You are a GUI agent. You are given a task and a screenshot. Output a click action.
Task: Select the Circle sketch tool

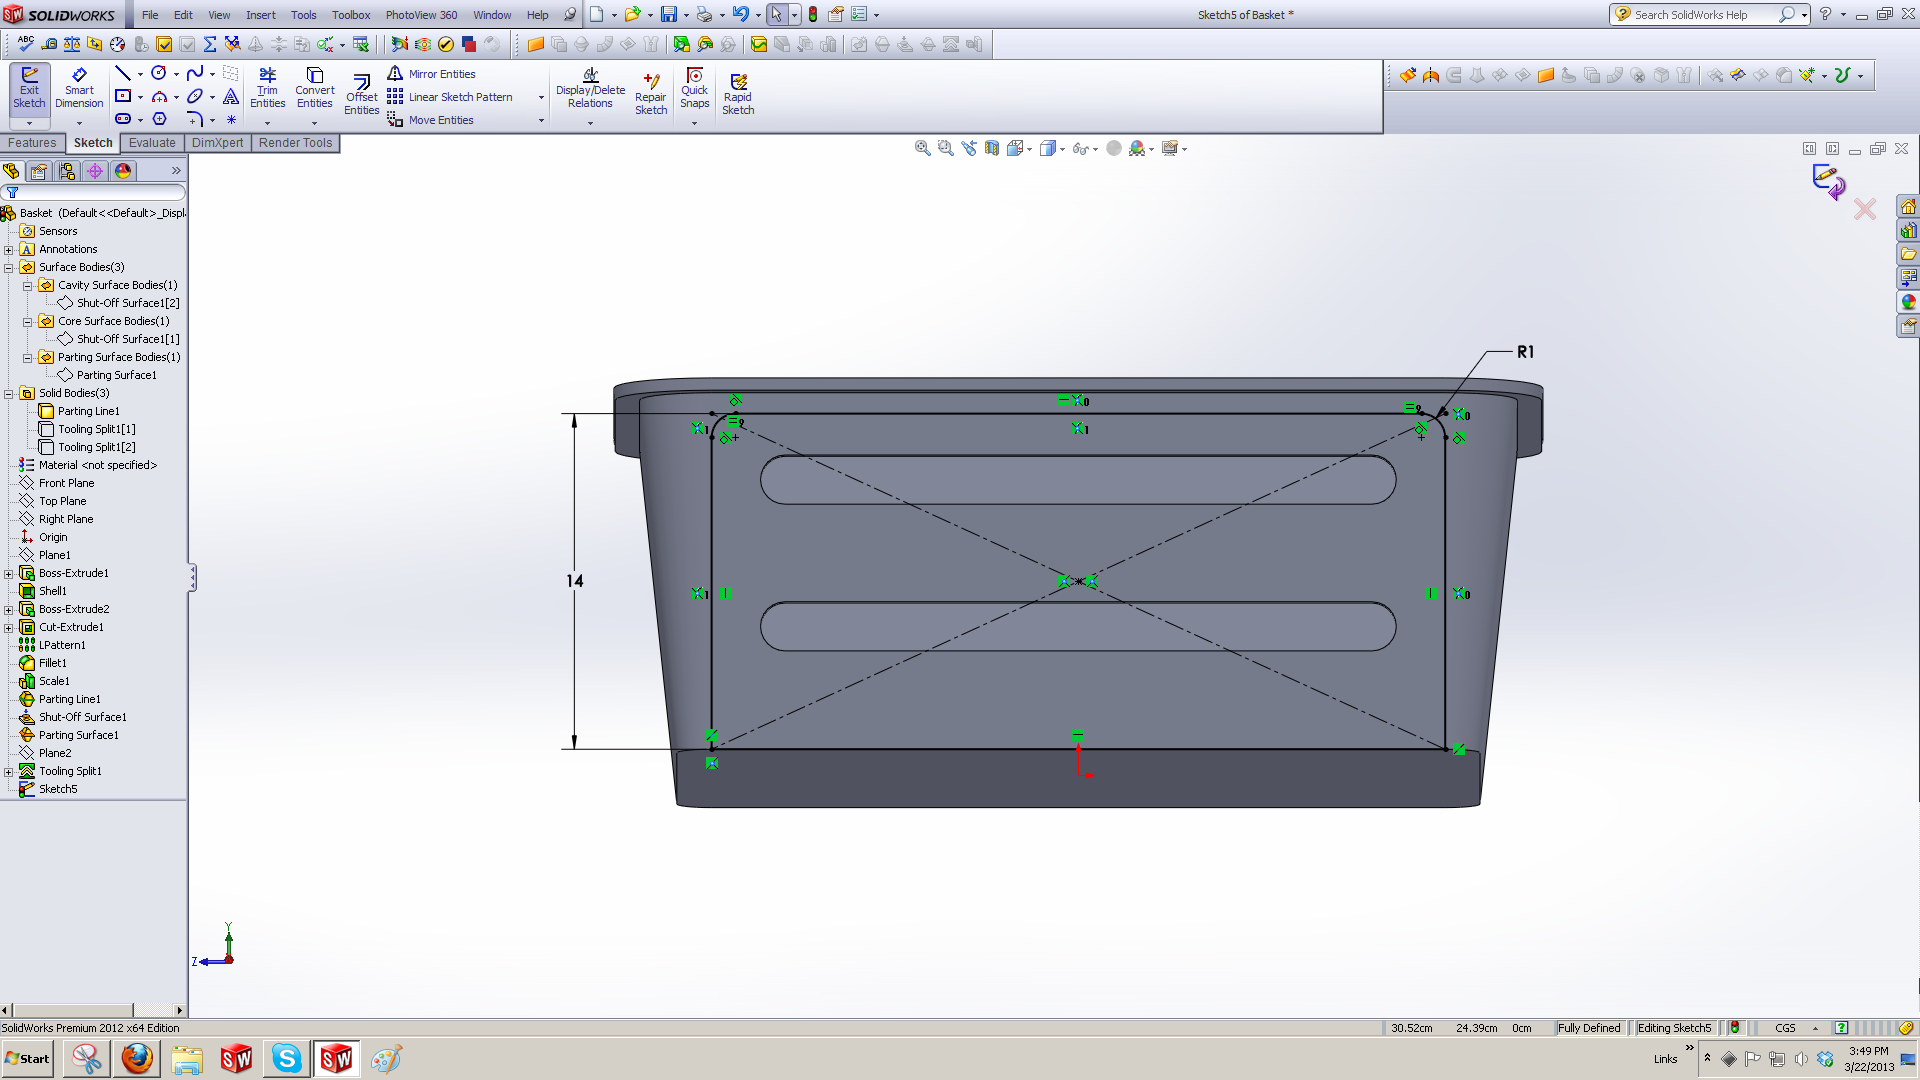(x=159, y=73)
